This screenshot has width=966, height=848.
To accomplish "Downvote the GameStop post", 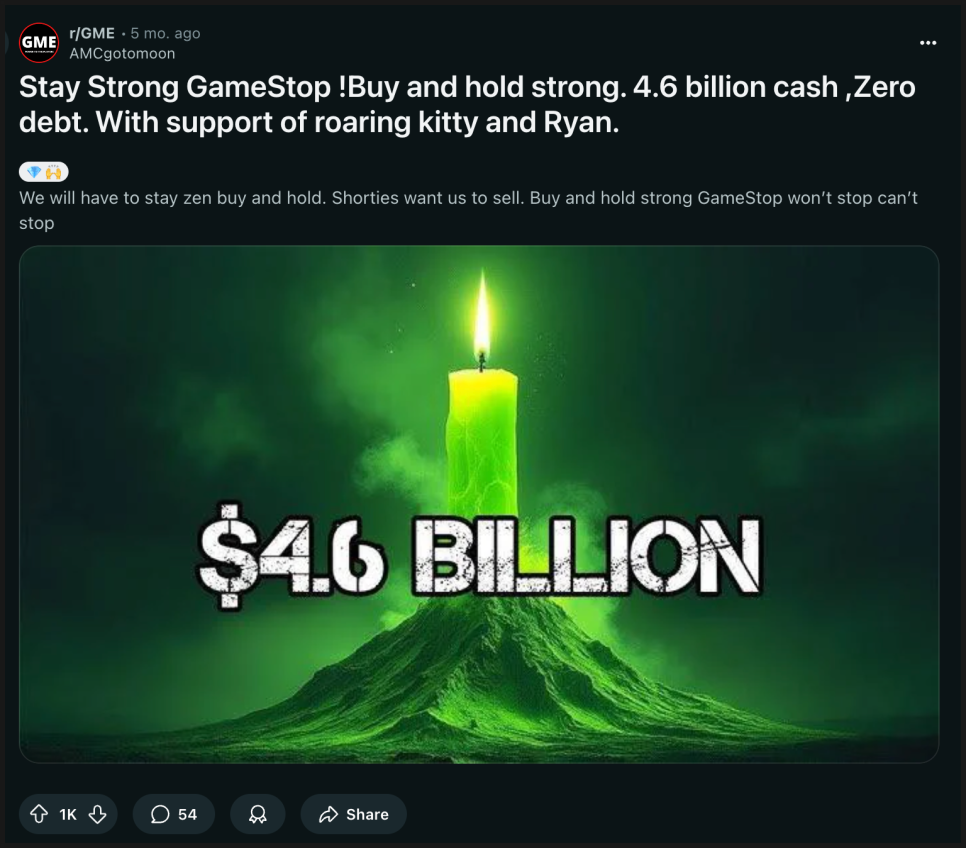I will [97, 814].
